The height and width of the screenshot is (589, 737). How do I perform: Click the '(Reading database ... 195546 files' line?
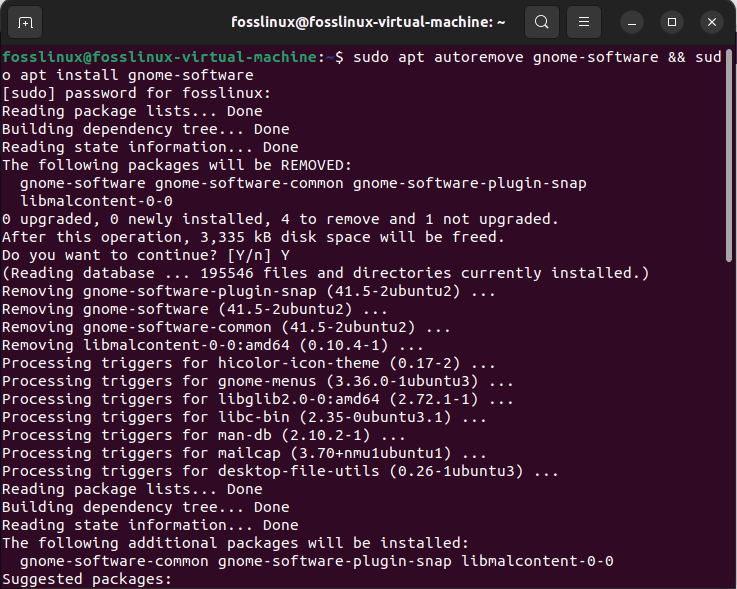coord(325,273)
